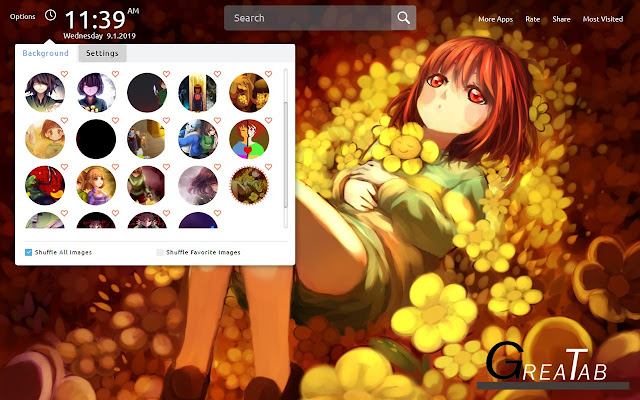Favorite heart on purple-faced character holding yellow flowers
Image resolution: width=640 pixels, height=400 pixels.
pos(116,74)
